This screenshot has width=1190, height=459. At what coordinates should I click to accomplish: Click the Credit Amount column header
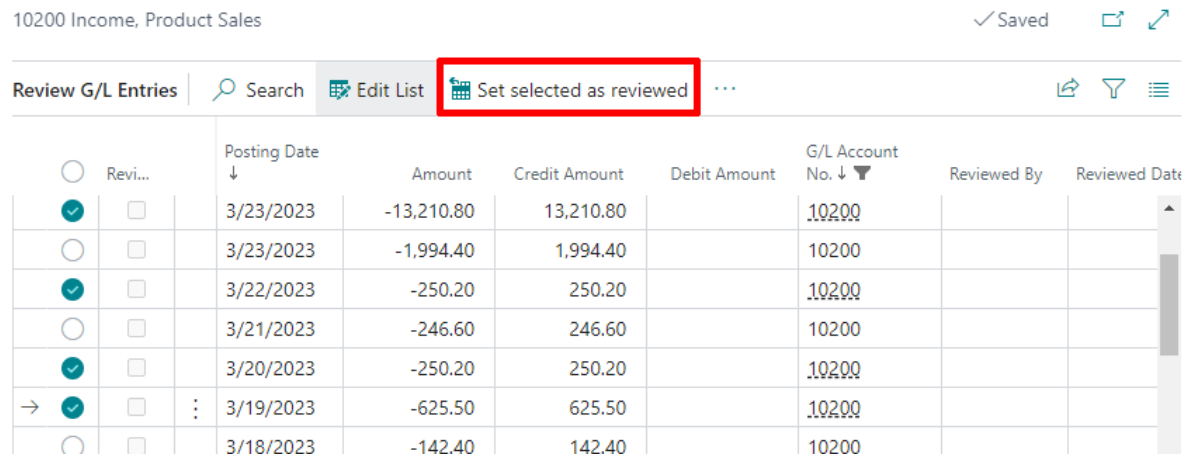(568, 174)
